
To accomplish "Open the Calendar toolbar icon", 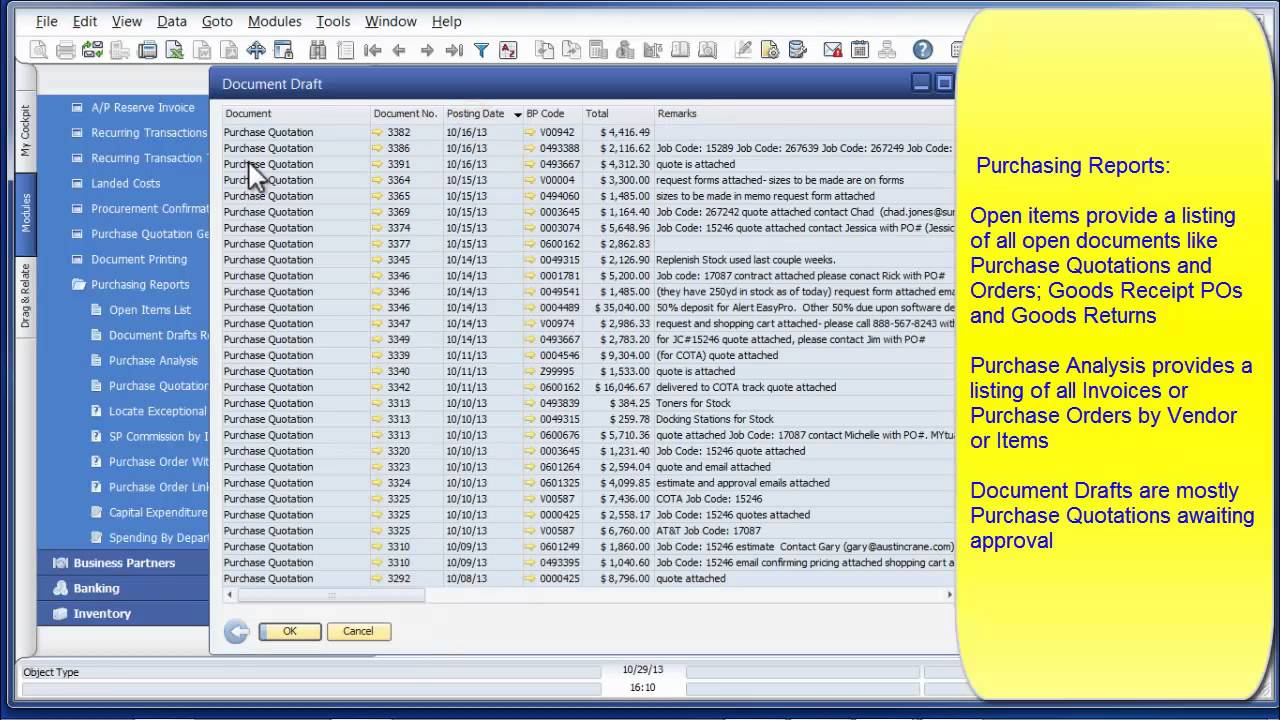I will 860,50.
